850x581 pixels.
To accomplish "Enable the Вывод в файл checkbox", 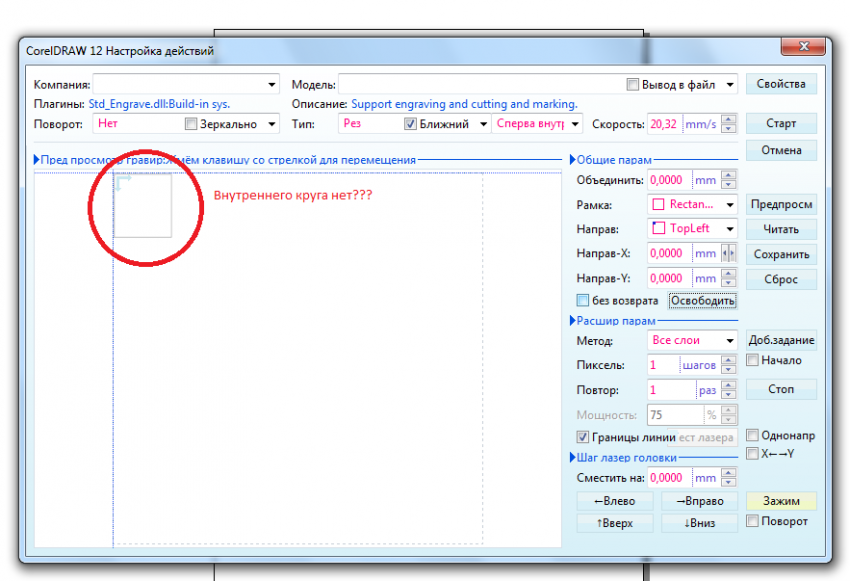I will [x=632, y=84].
